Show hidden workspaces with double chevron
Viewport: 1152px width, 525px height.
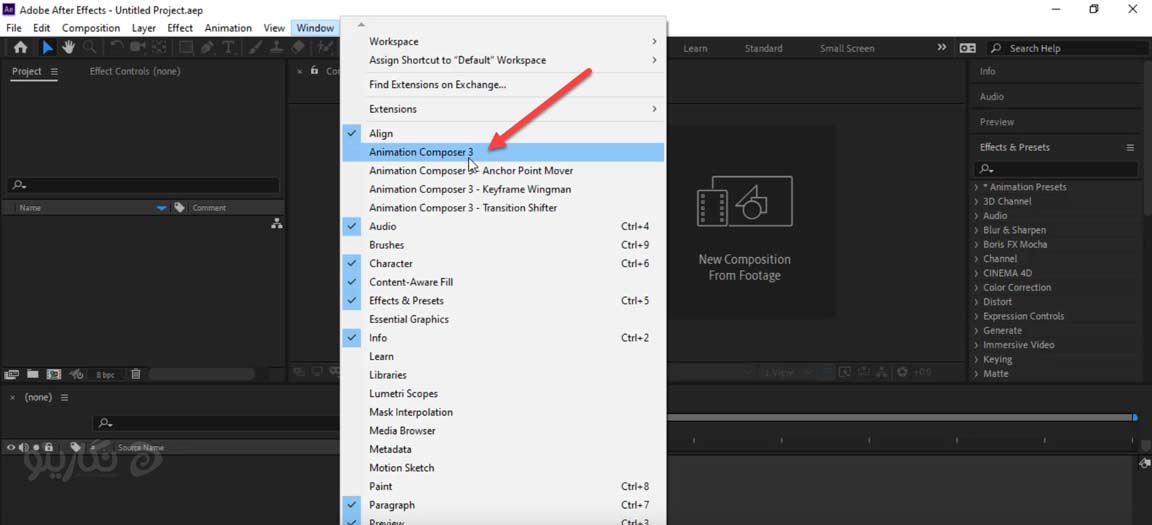coord(942,48)
